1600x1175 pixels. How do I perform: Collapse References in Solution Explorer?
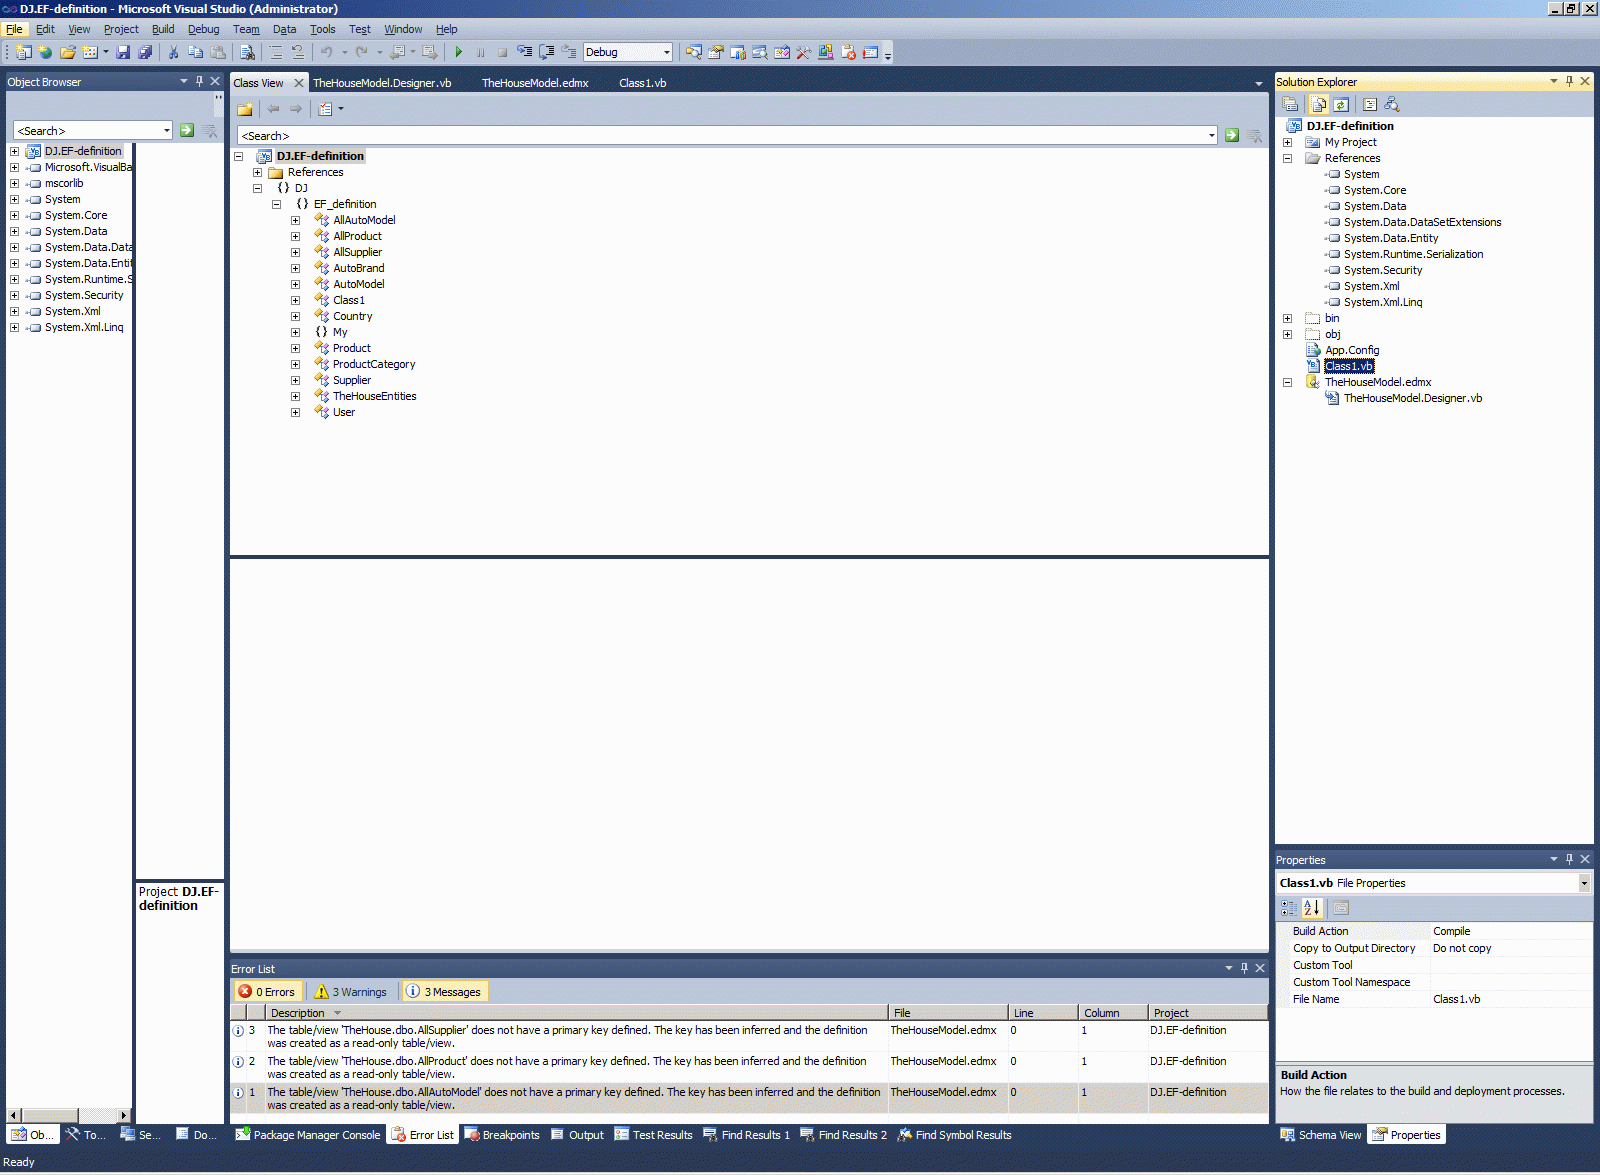[x=1287, y=158]
